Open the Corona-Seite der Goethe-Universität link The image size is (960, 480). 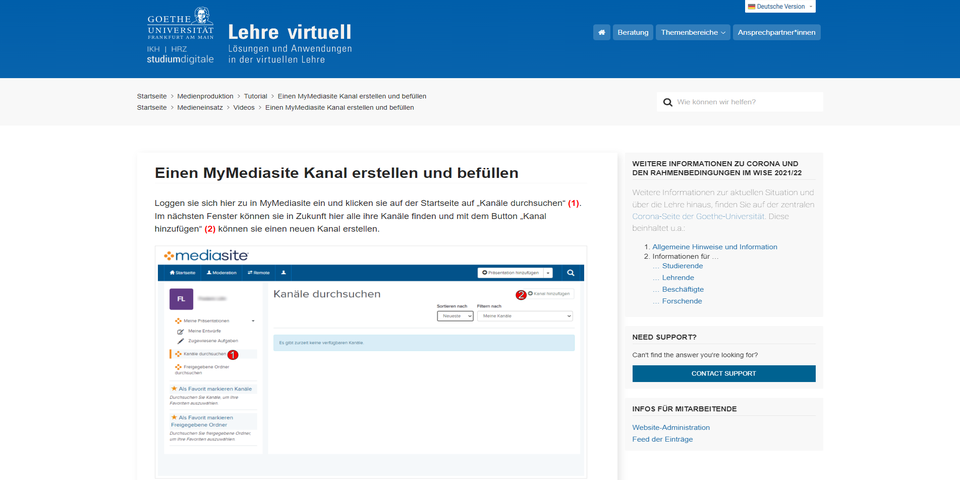(699, 216)
